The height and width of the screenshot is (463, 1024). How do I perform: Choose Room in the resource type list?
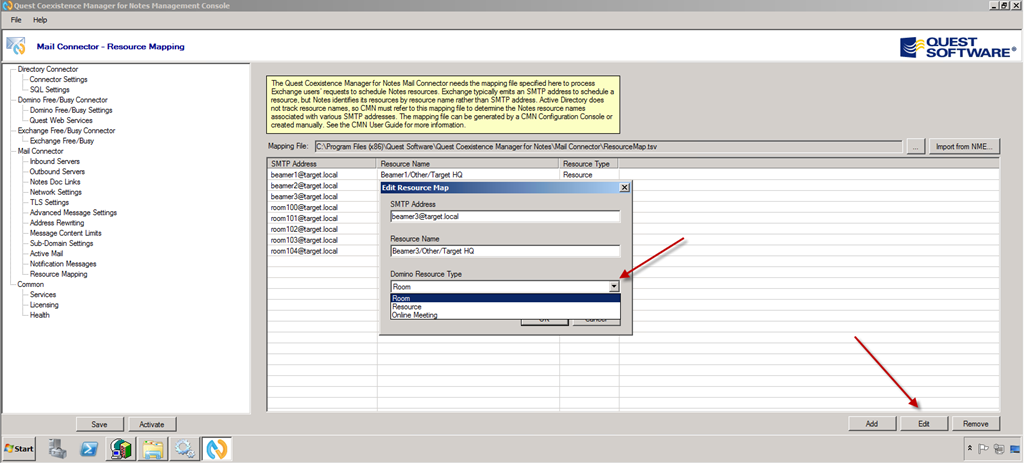point(505,298)
